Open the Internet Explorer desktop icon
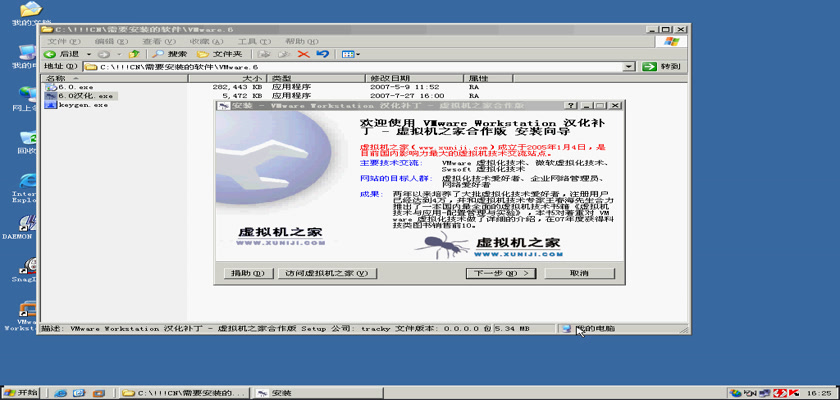This screenshot has height=400, width=840. (27, 188)
